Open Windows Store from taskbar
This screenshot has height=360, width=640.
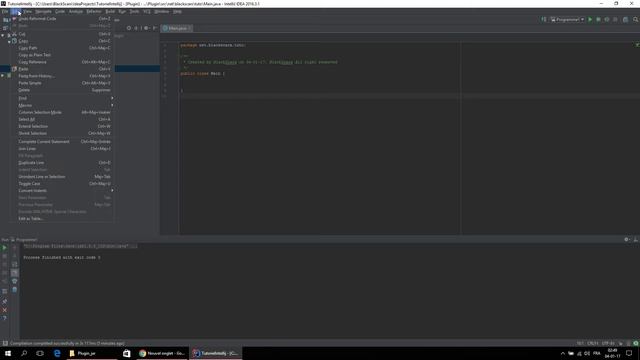coord(127,353)
